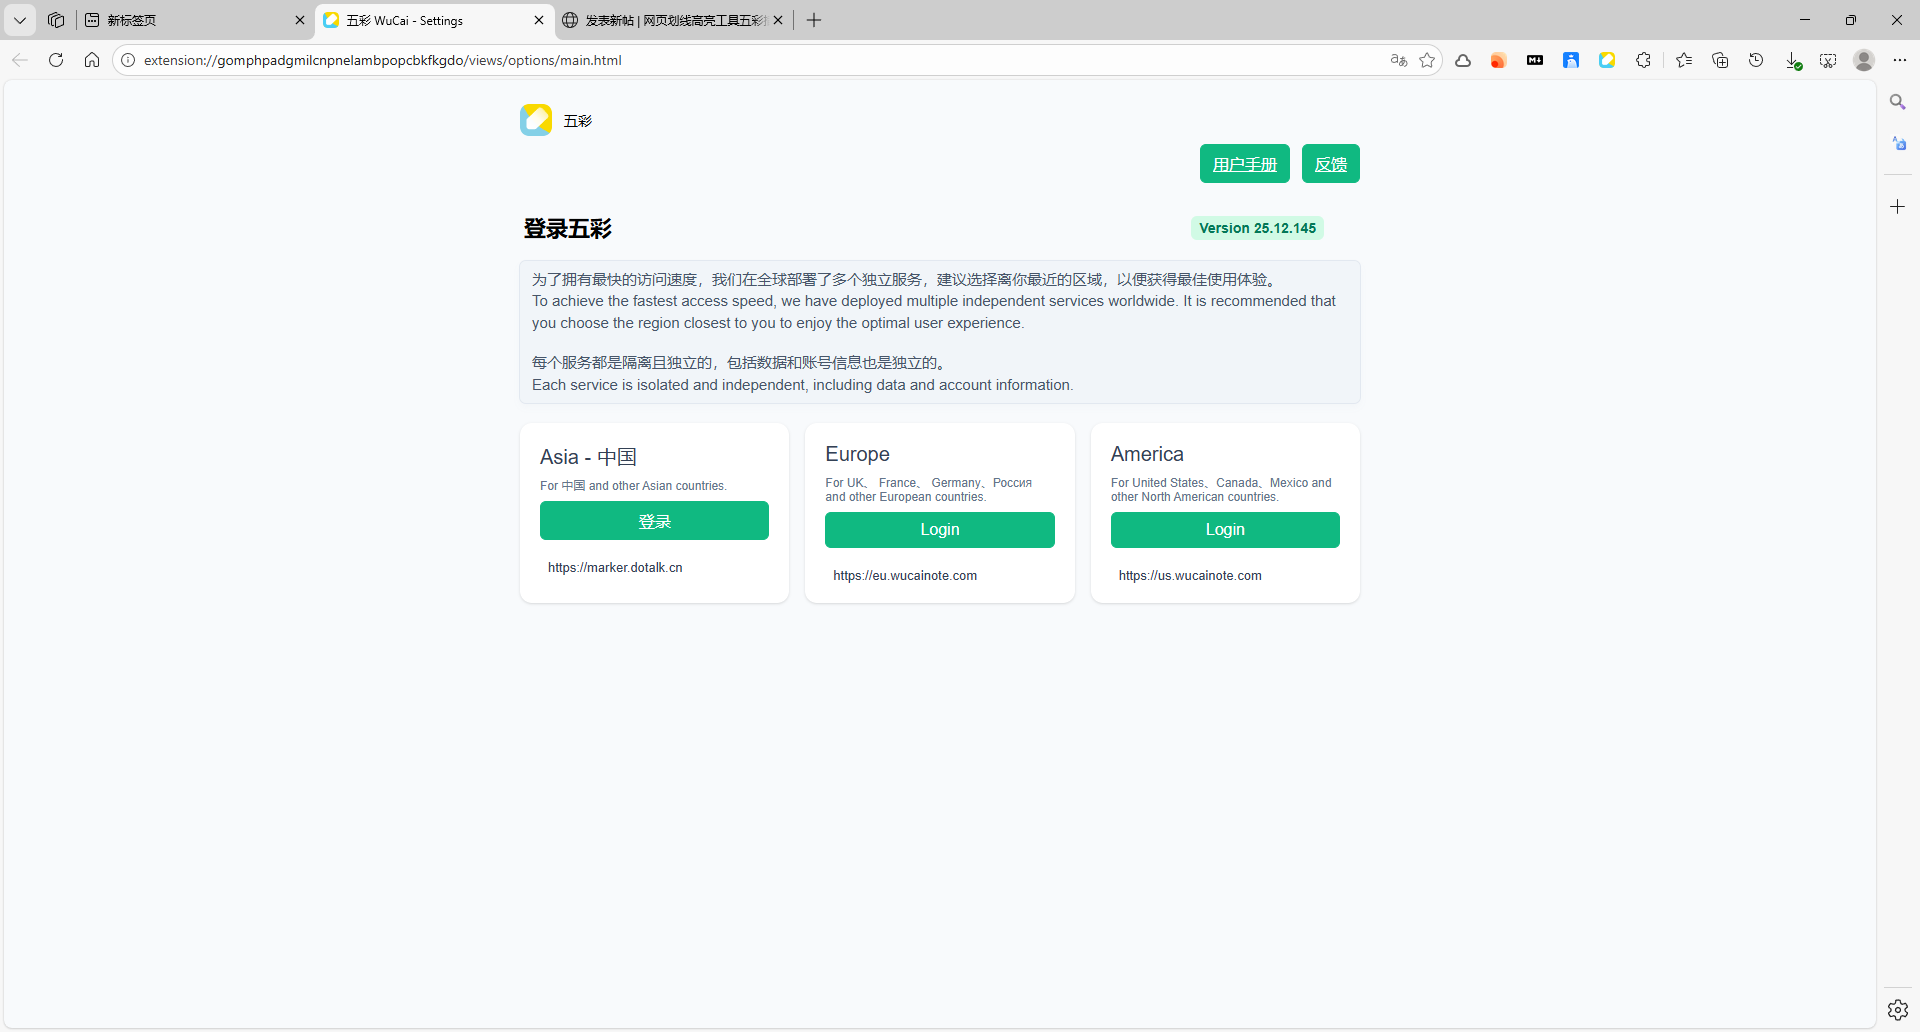
Task: Click the WuCai extension icon in the toolbar
Action: pyautogui.click(x=1607, y=60)
